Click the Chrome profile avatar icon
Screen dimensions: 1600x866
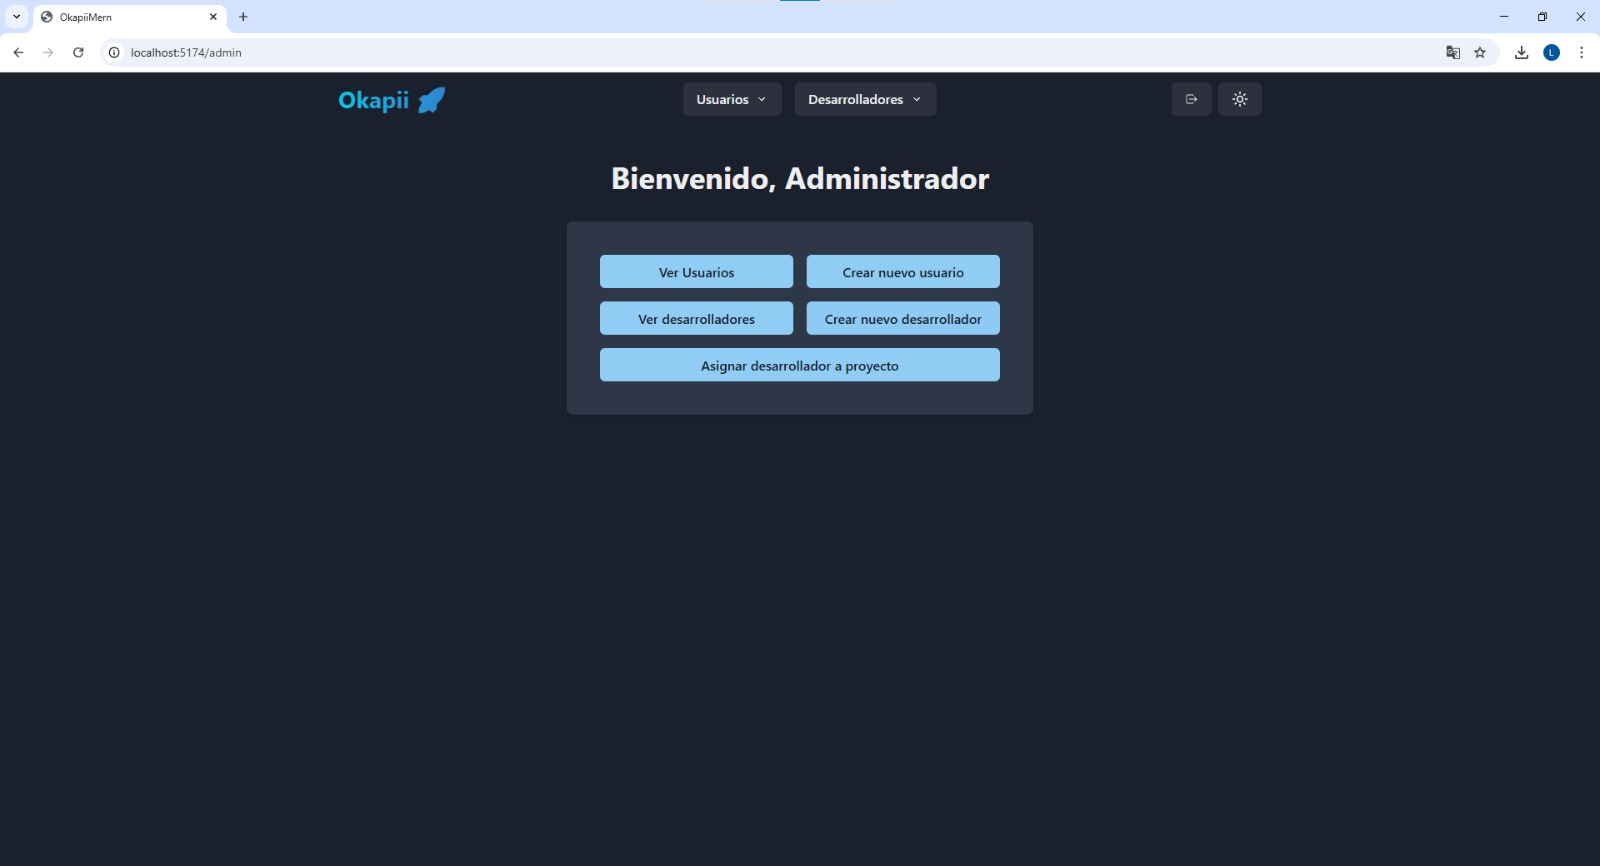pyautogui.click(x=1551, y=53)
